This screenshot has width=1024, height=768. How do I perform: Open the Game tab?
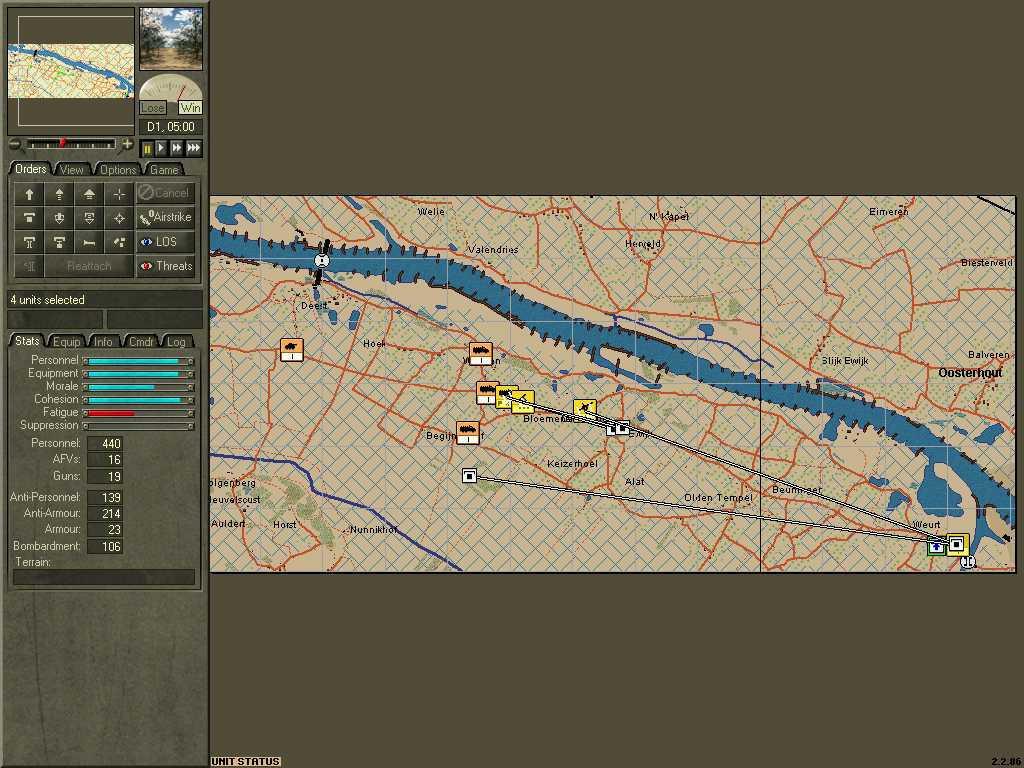[163, 170]
